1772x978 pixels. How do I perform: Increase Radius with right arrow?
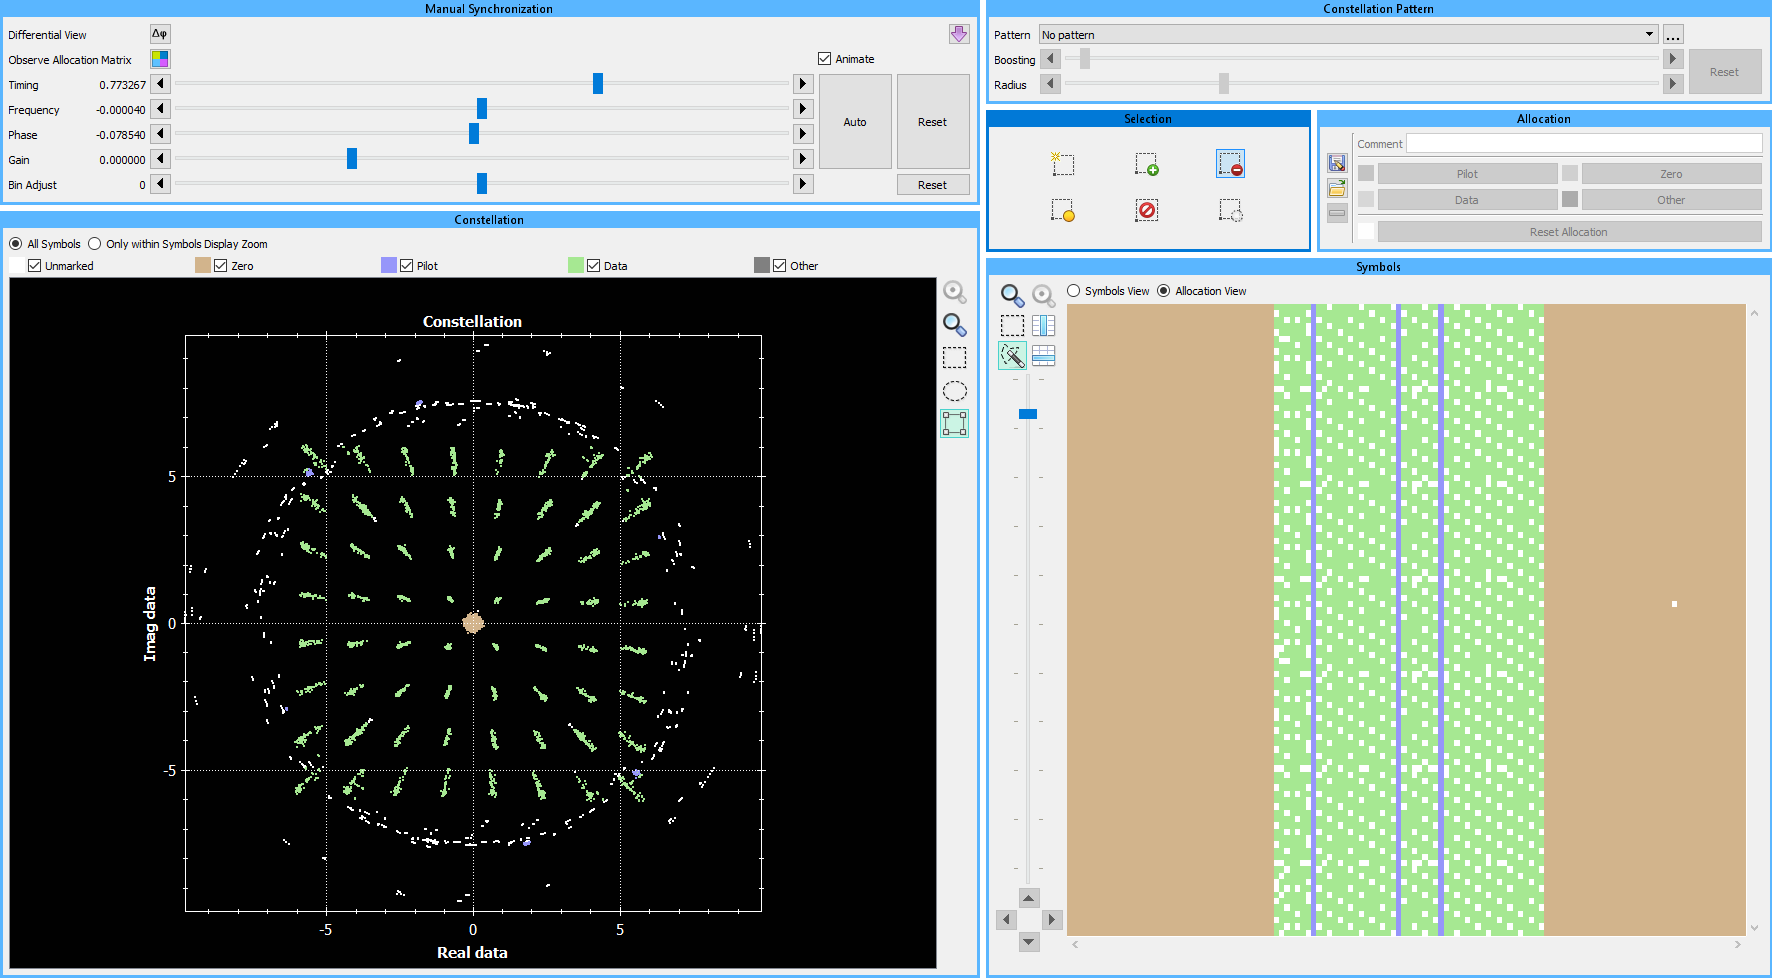(1673, 84)
